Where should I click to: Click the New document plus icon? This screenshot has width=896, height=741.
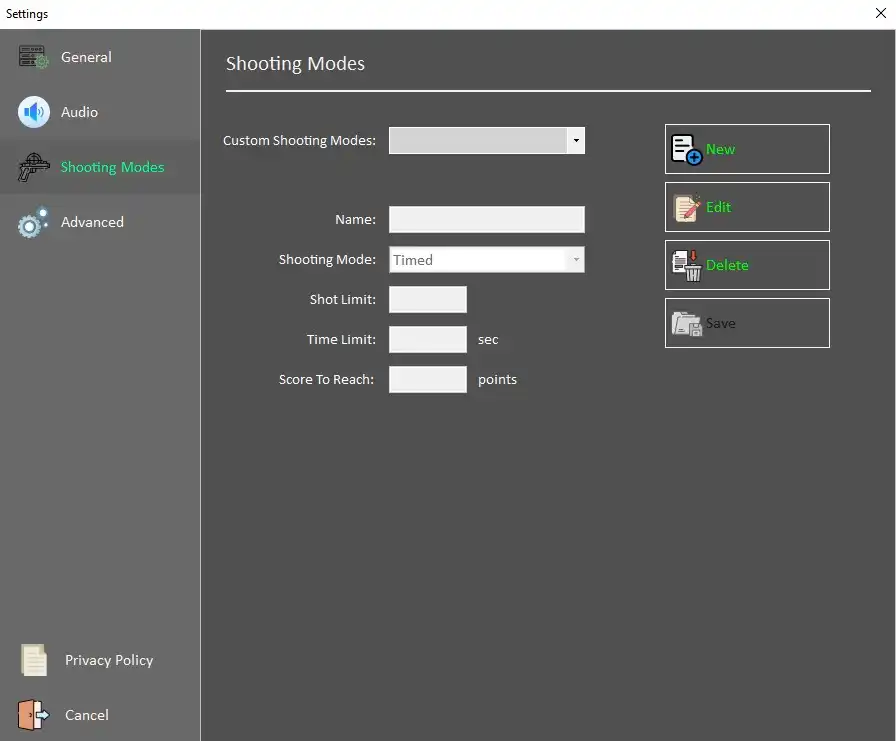(x=686, y=149)
